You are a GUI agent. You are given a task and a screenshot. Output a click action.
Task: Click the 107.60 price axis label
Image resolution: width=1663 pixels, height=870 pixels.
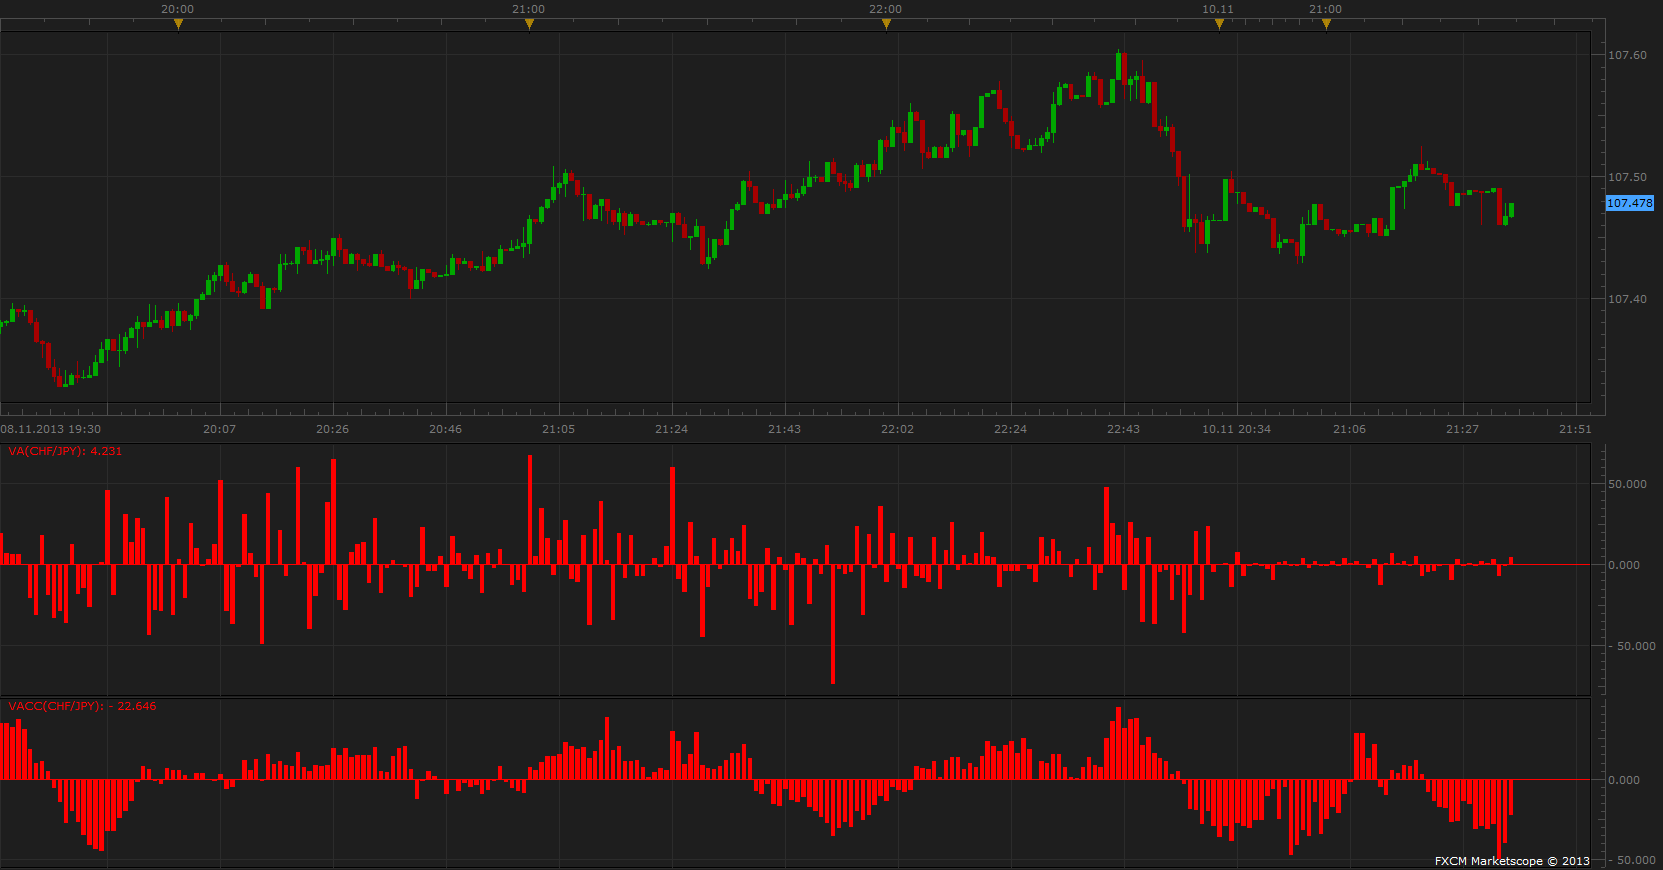click(x=1627, y=55)
